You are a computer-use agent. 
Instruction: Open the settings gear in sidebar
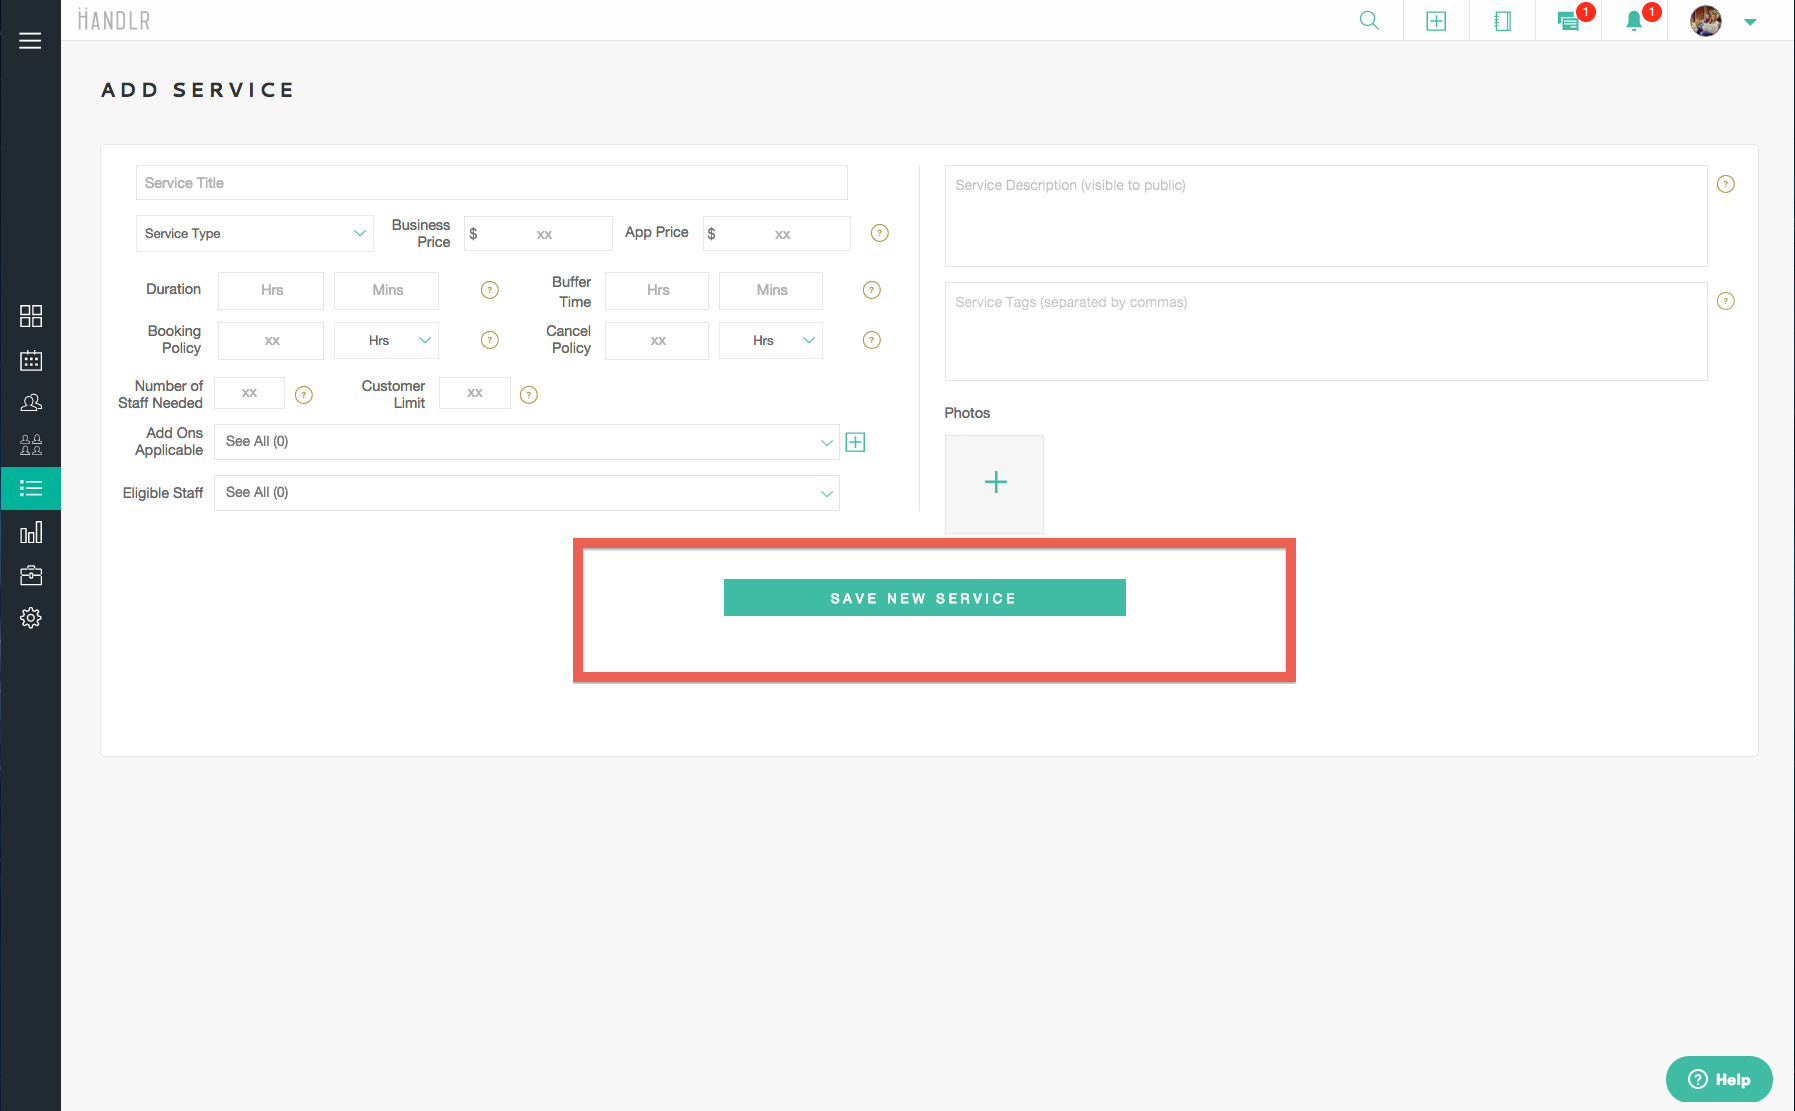click(x=31, y=618)
